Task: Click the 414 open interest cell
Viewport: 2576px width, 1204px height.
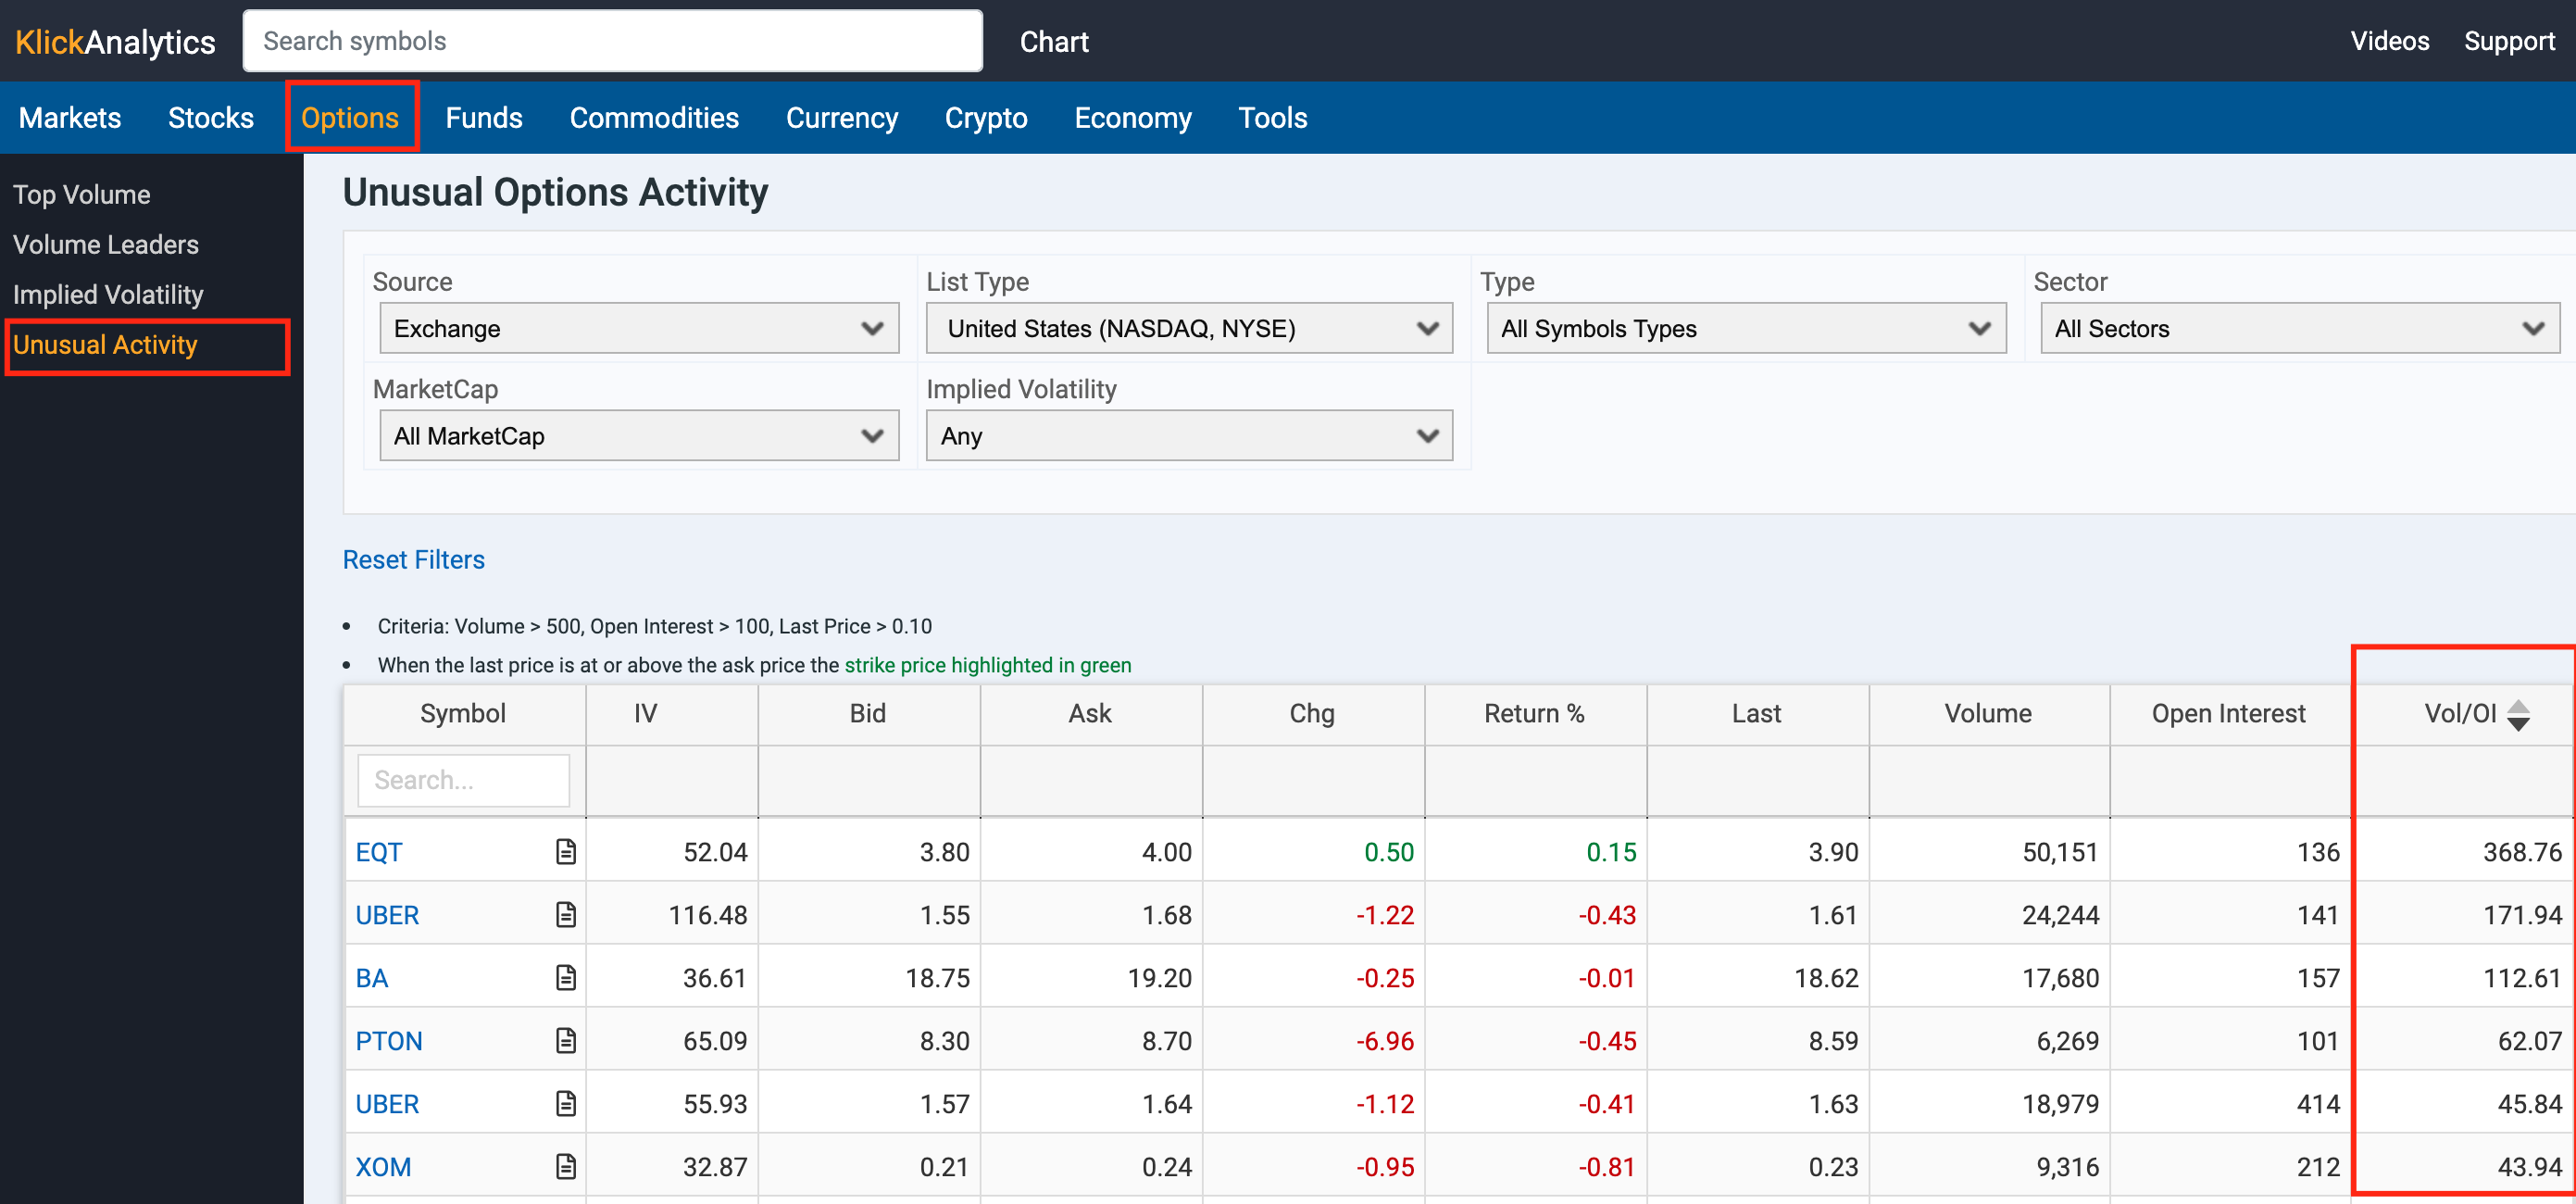Action: coord(2318,1104)
